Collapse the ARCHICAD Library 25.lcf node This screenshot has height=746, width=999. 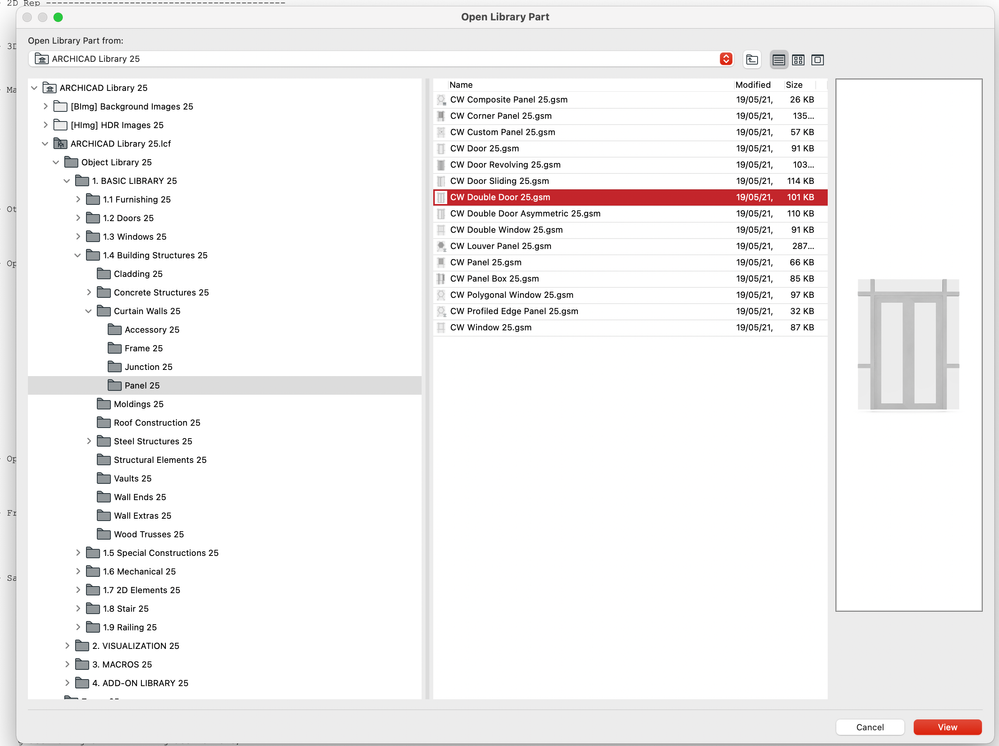click(x=45, y=143)
